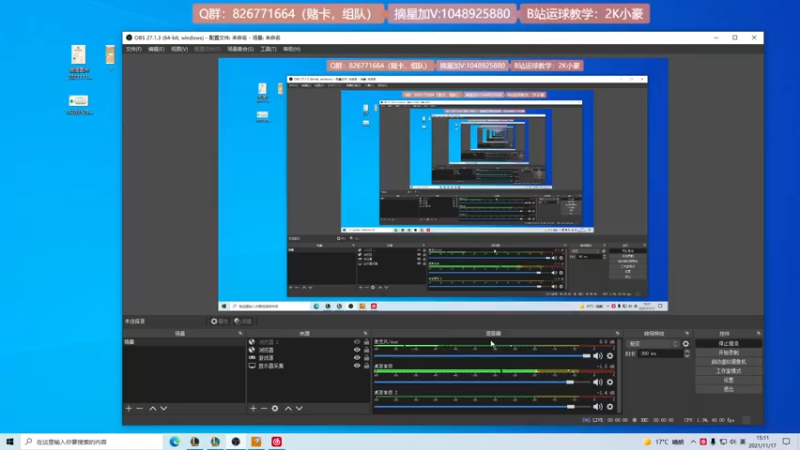Undock the Scene Transitions panel
This screenshot has height=450, width=800.
pos(687,333)
